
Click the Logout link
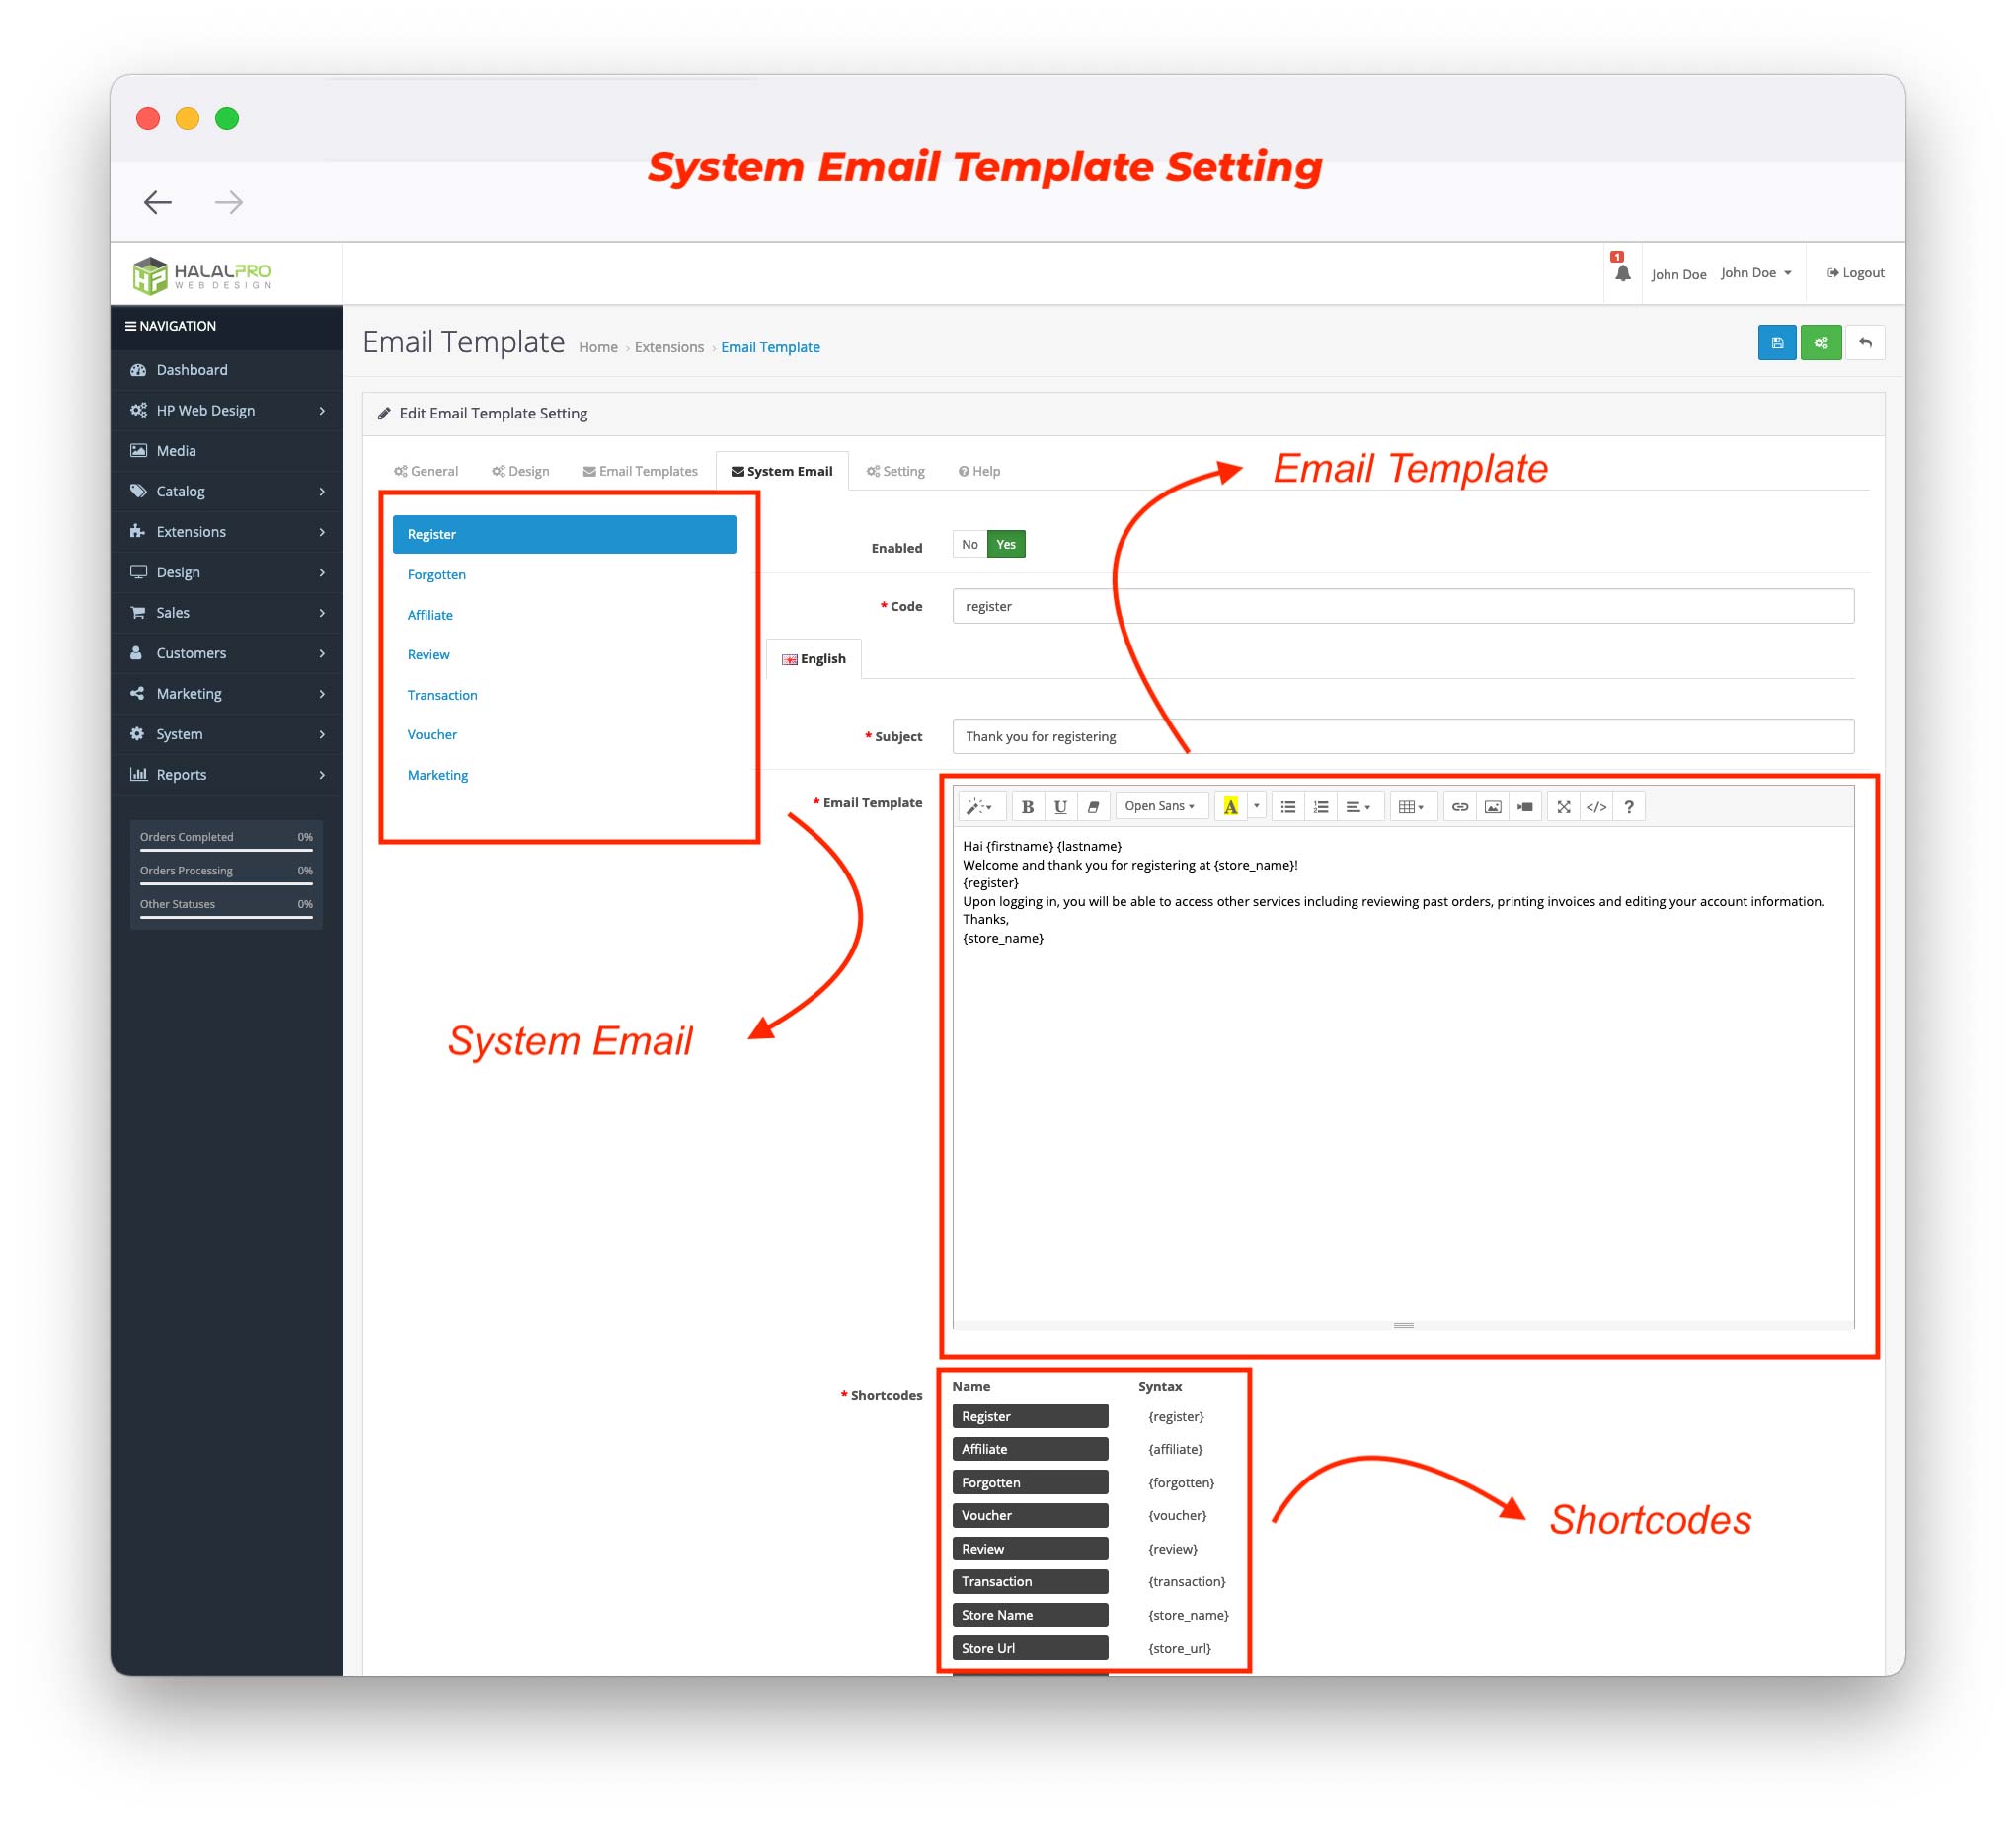1856,273
